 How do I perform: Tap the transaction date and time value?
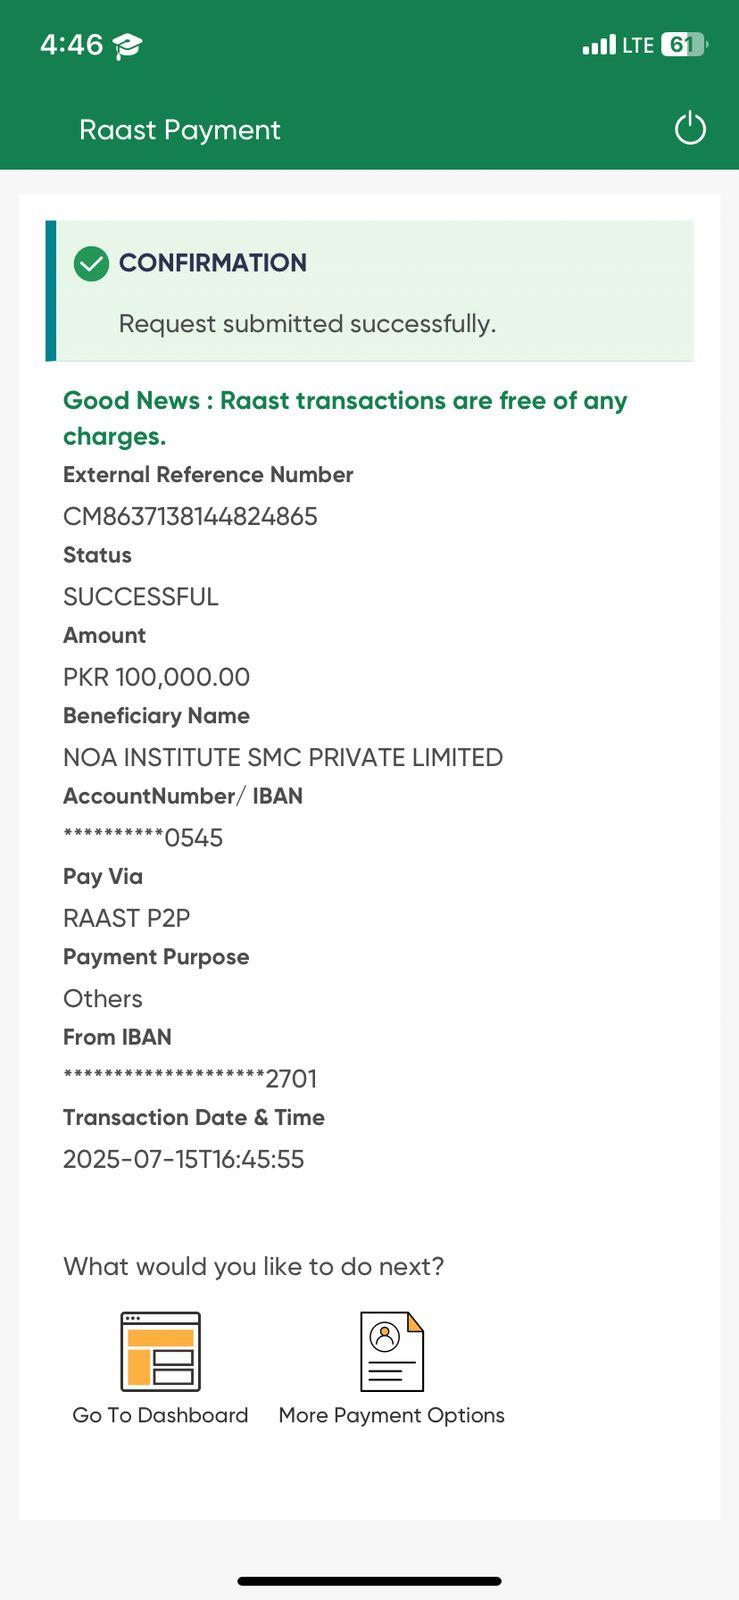coord(184,1159)
